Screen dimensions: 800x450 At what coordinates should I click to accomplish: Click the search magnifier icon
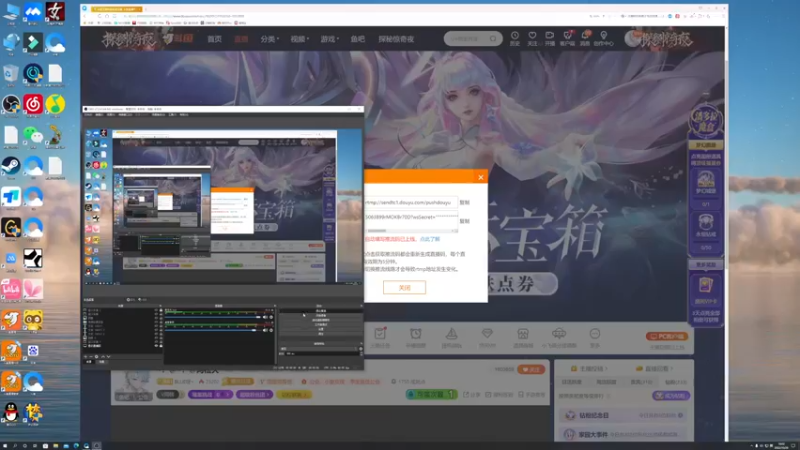(493, 39)
